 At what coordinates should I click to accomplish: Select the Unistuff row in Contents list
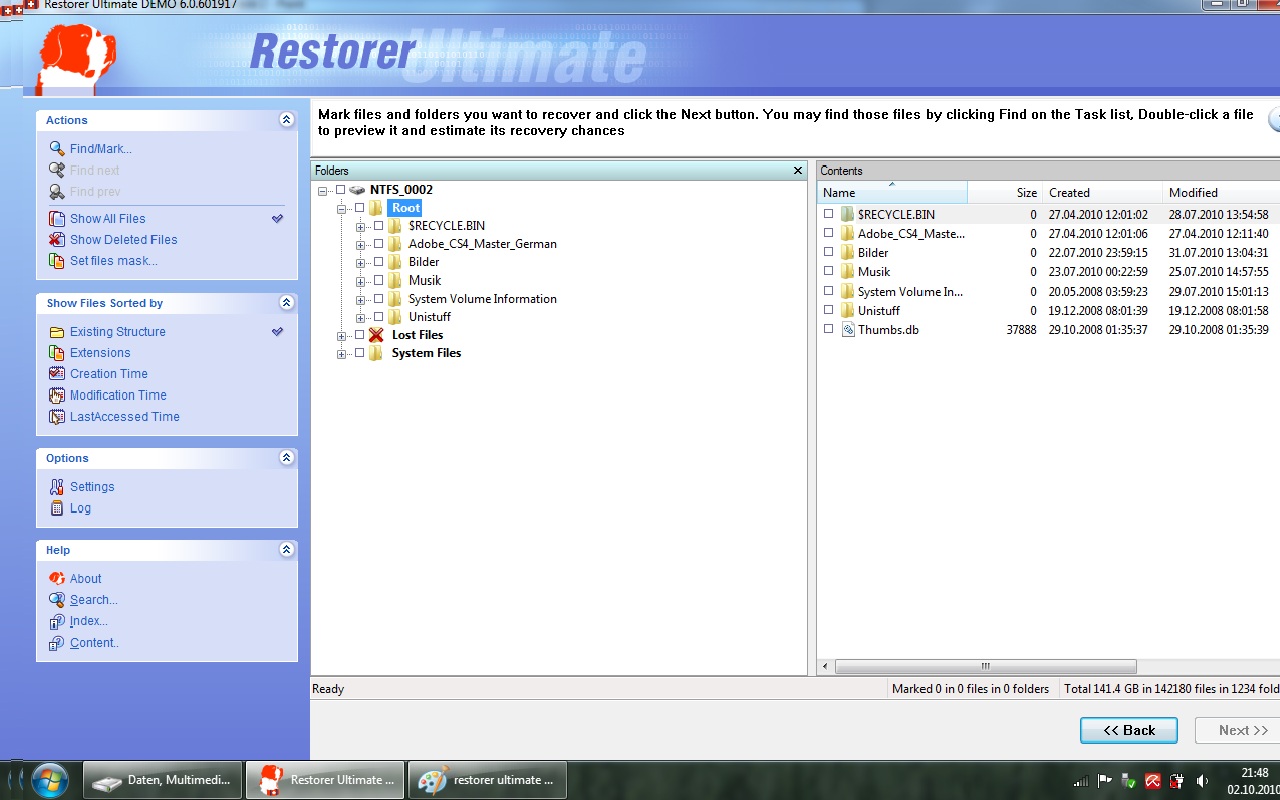click(x=1048, y=310)
